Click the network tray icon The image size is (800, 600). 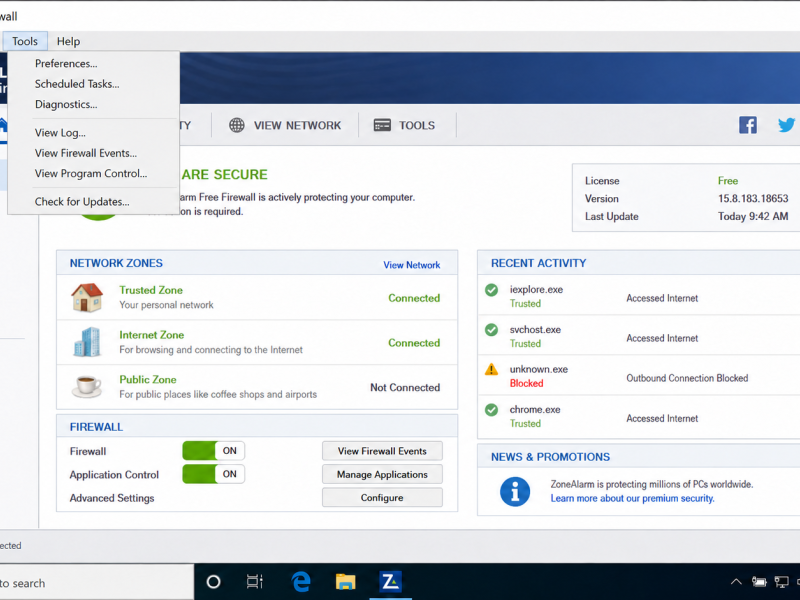[x=781, y=582]
